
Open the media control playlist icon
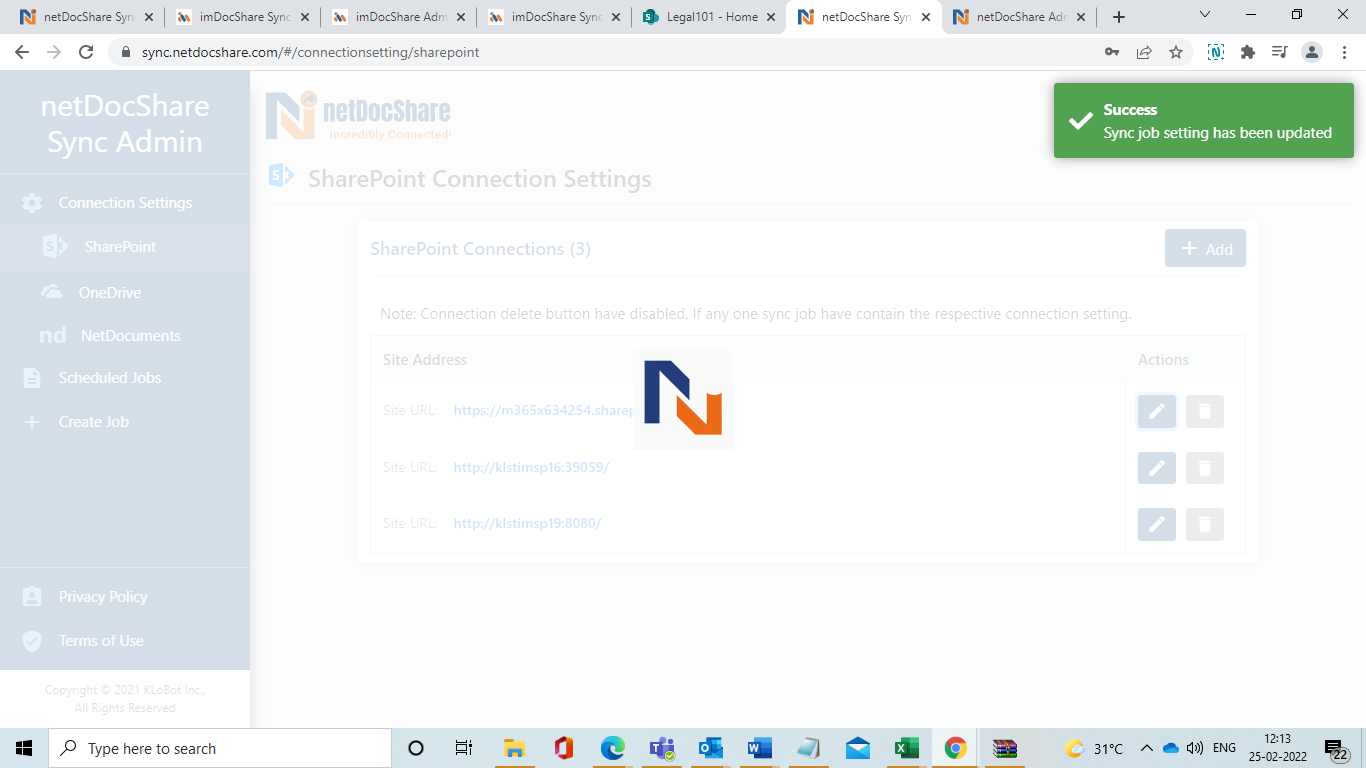(x=1280, y=52)
